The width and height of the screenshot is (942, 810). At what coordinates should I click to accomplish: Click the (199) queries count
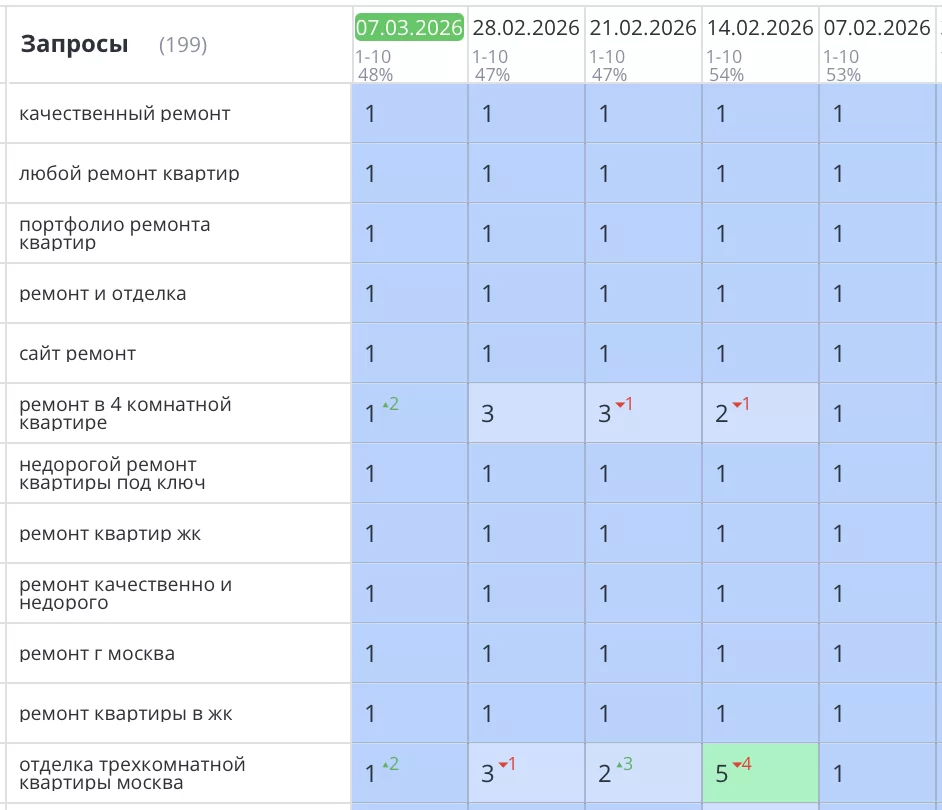point(183,45)
